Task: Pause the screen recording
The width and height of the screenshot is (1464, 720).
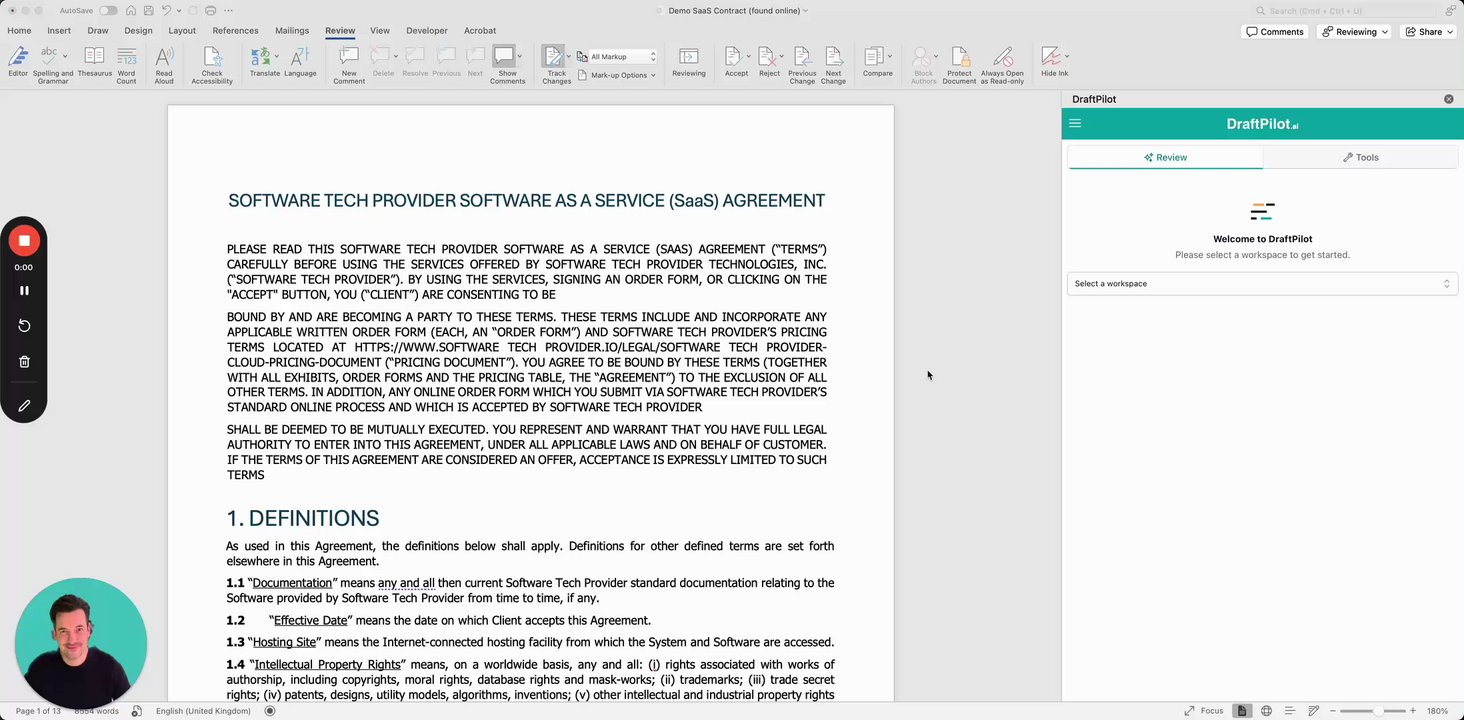Action: (24, 291)
